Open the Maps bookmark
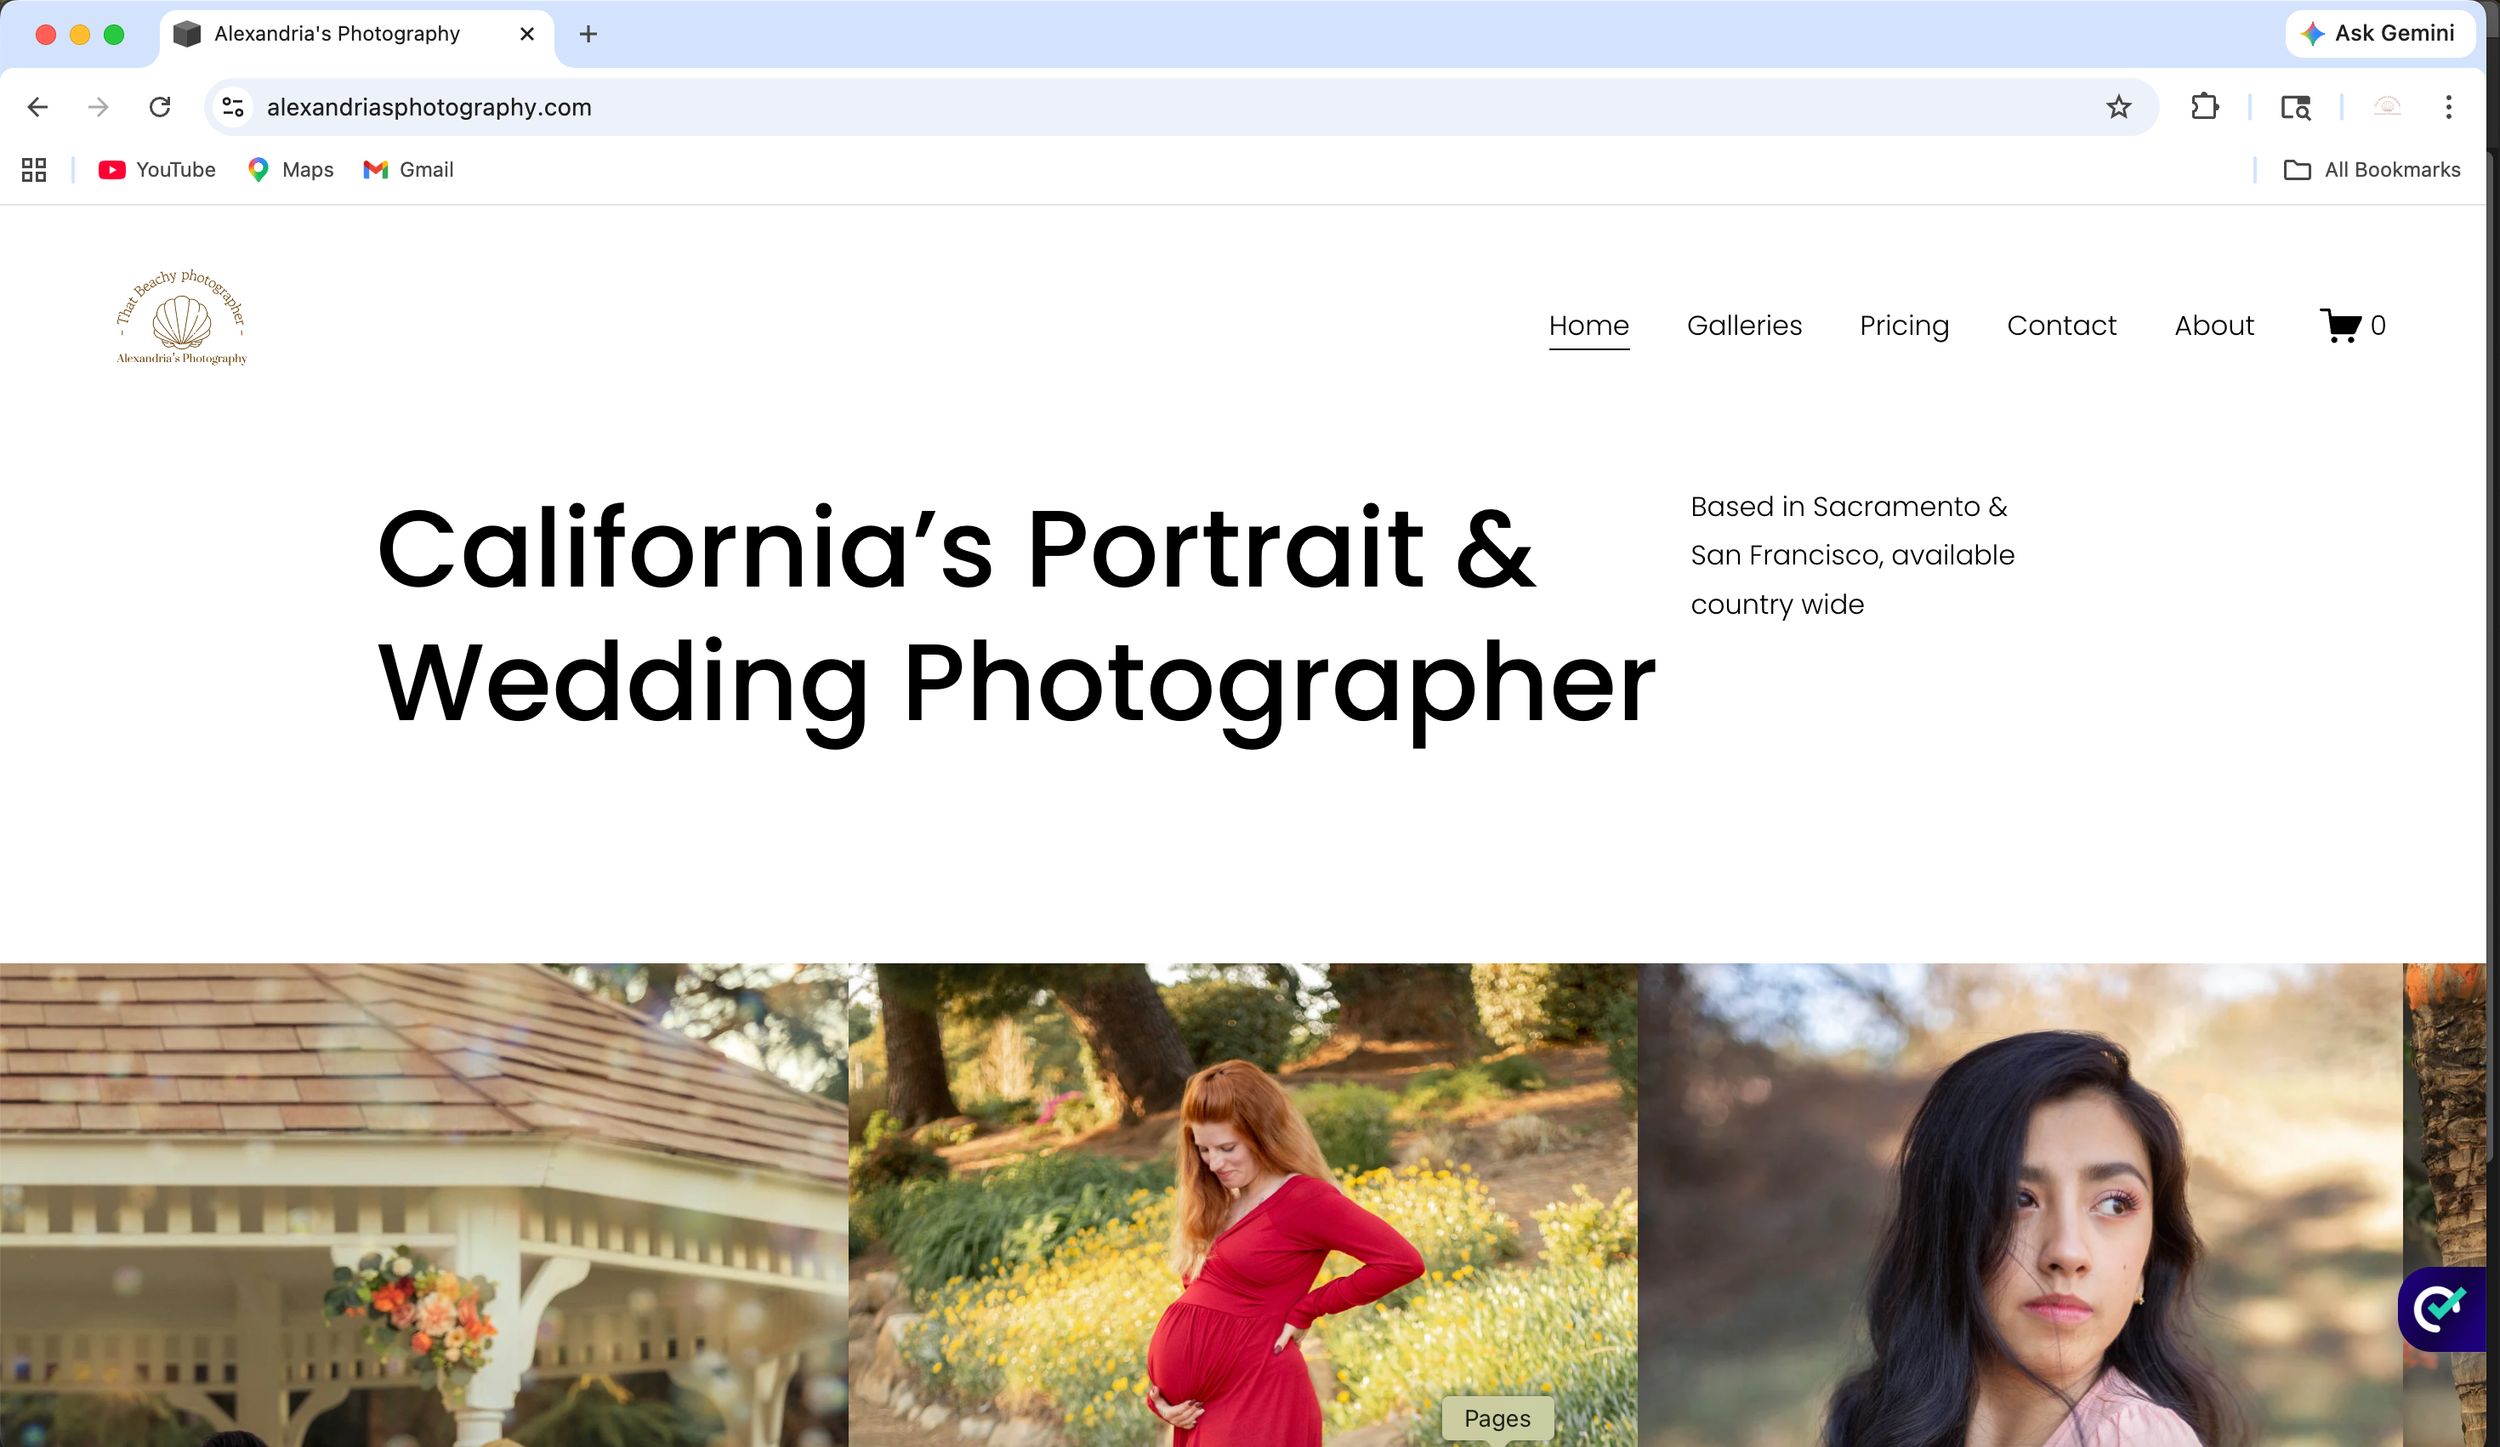2500x1447 pixels. tap(290, 170)
